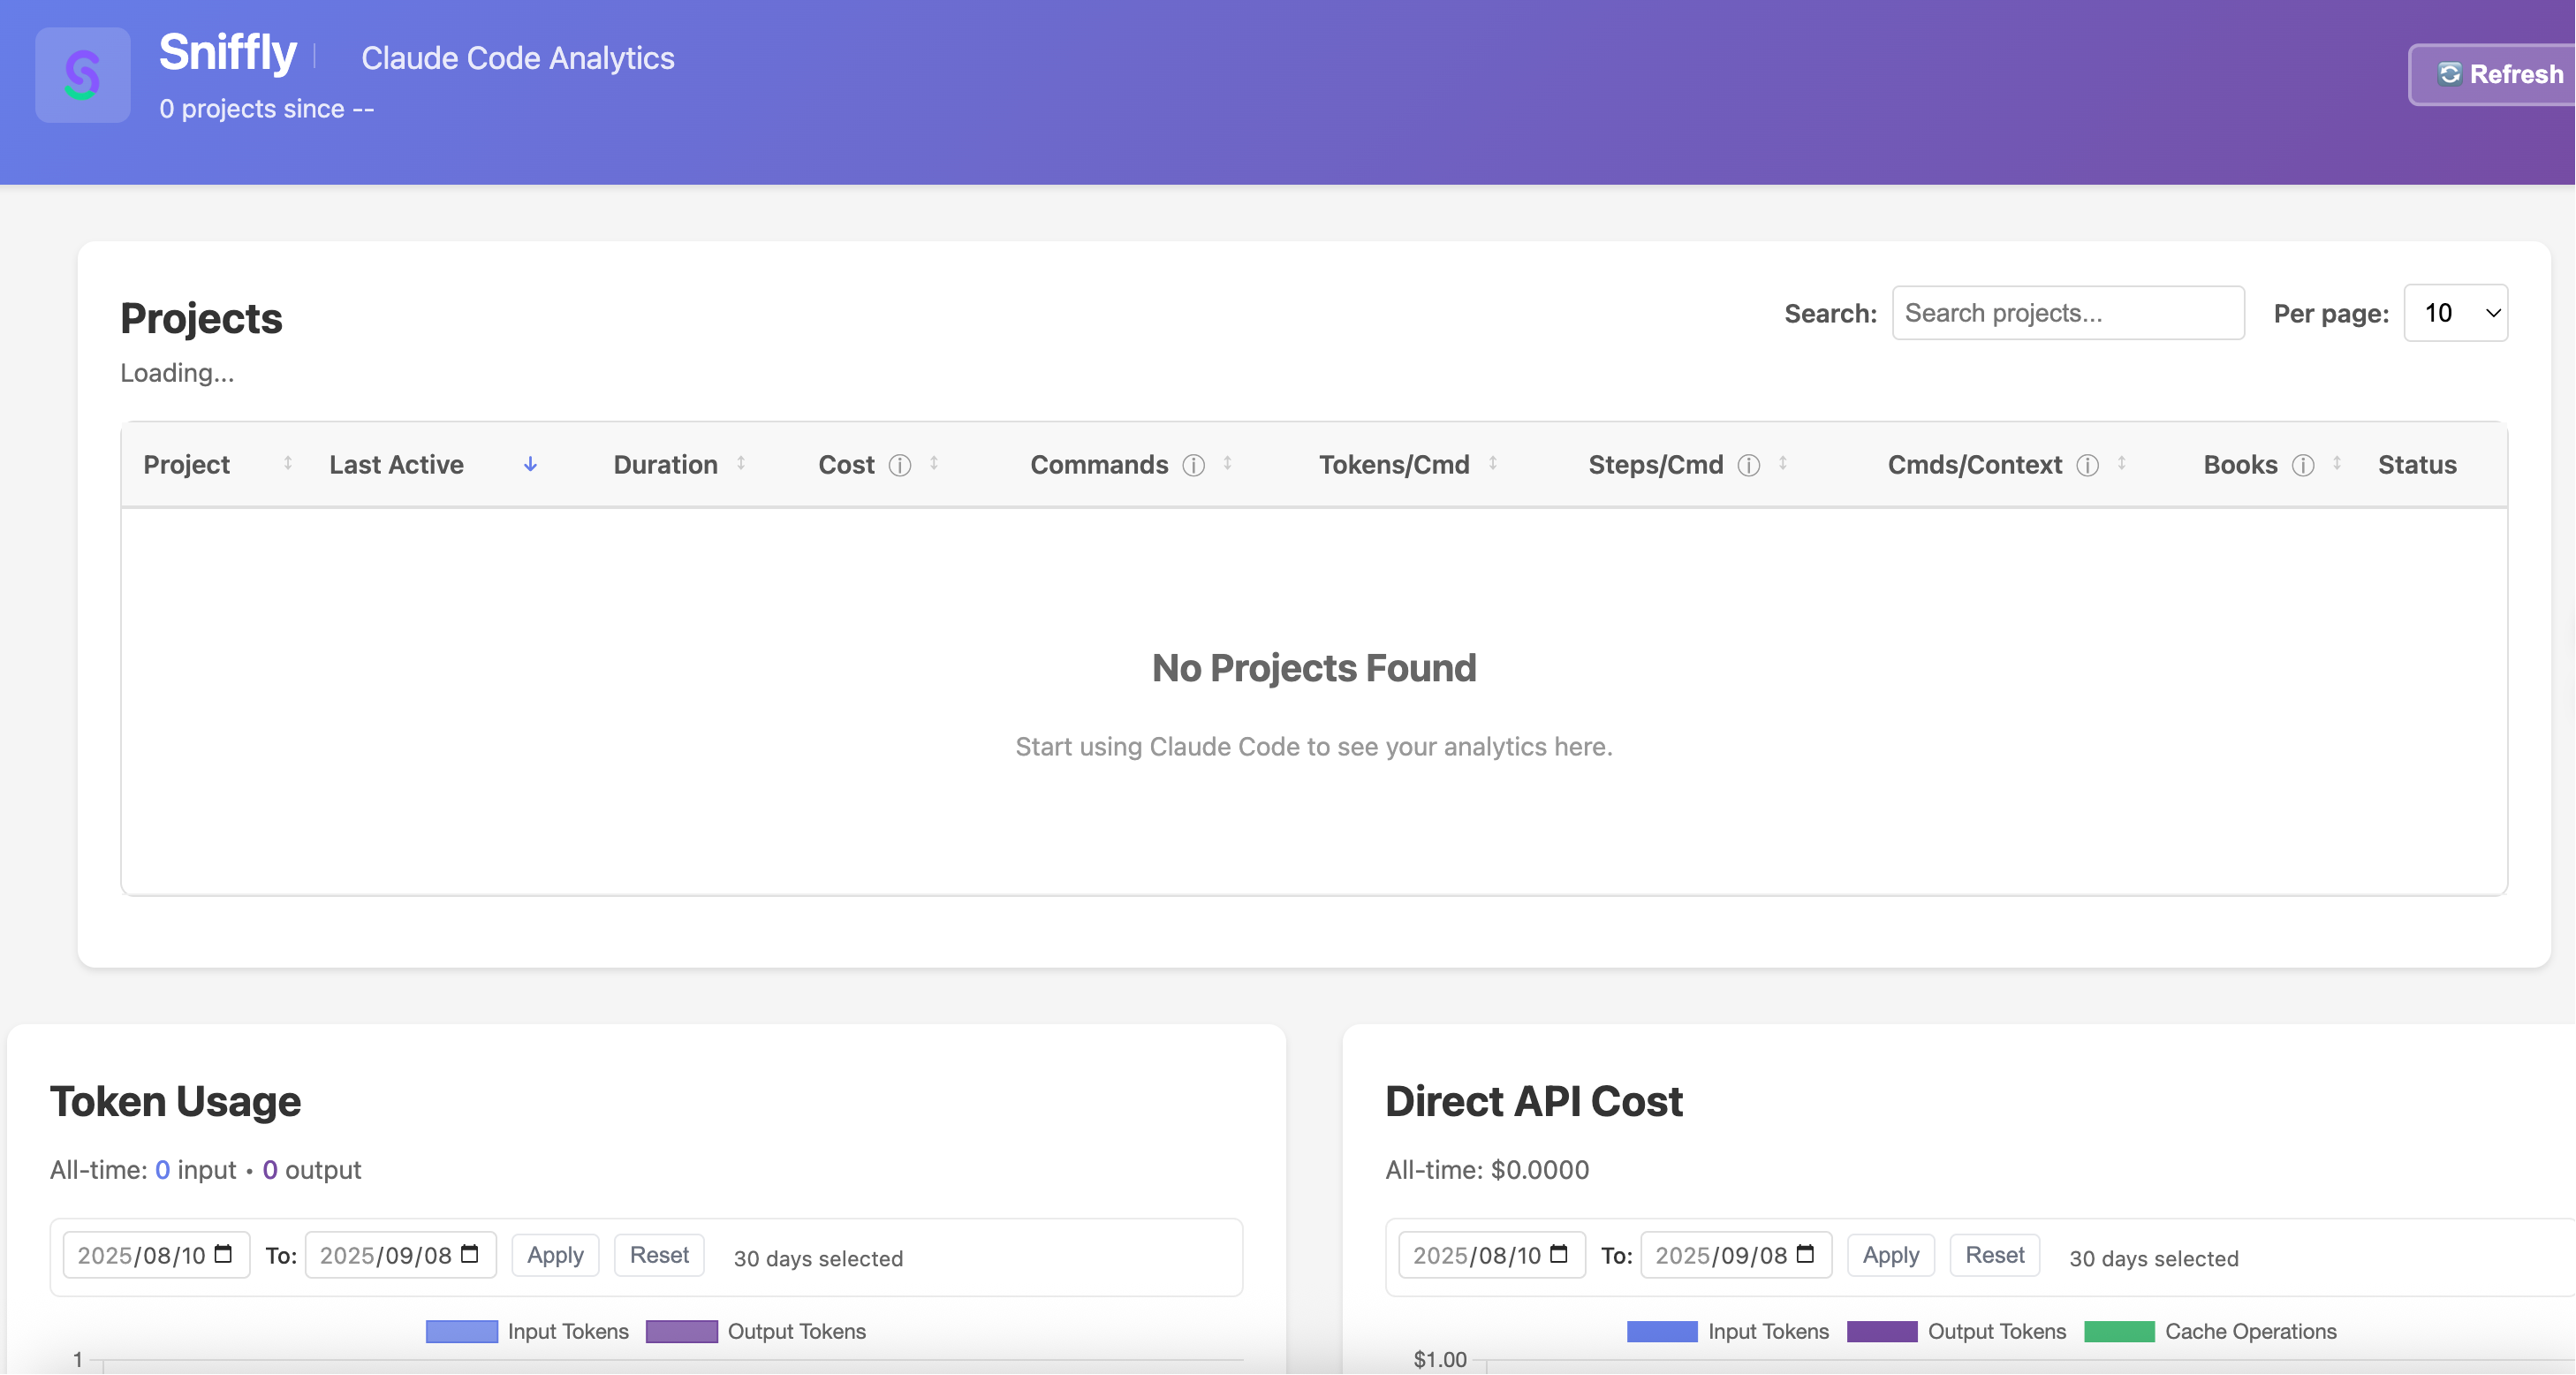Screen dimensions: 2576x1375
Task: Click the '0 projects since --' text
Action: [267, 109]
